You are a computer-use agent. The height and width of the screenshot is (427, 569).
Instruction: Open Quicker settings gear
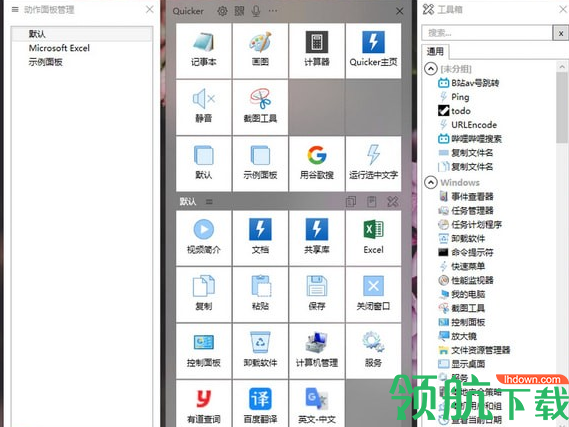(x=222, y=11)
